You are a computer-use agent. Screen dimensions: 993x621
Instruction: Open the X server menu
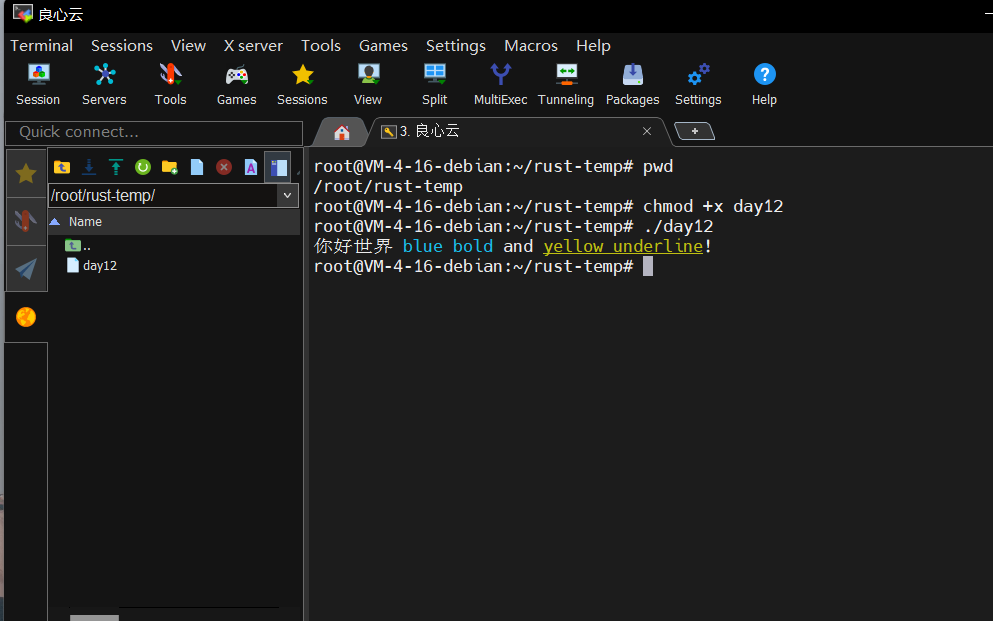click(x=253, y=46)
